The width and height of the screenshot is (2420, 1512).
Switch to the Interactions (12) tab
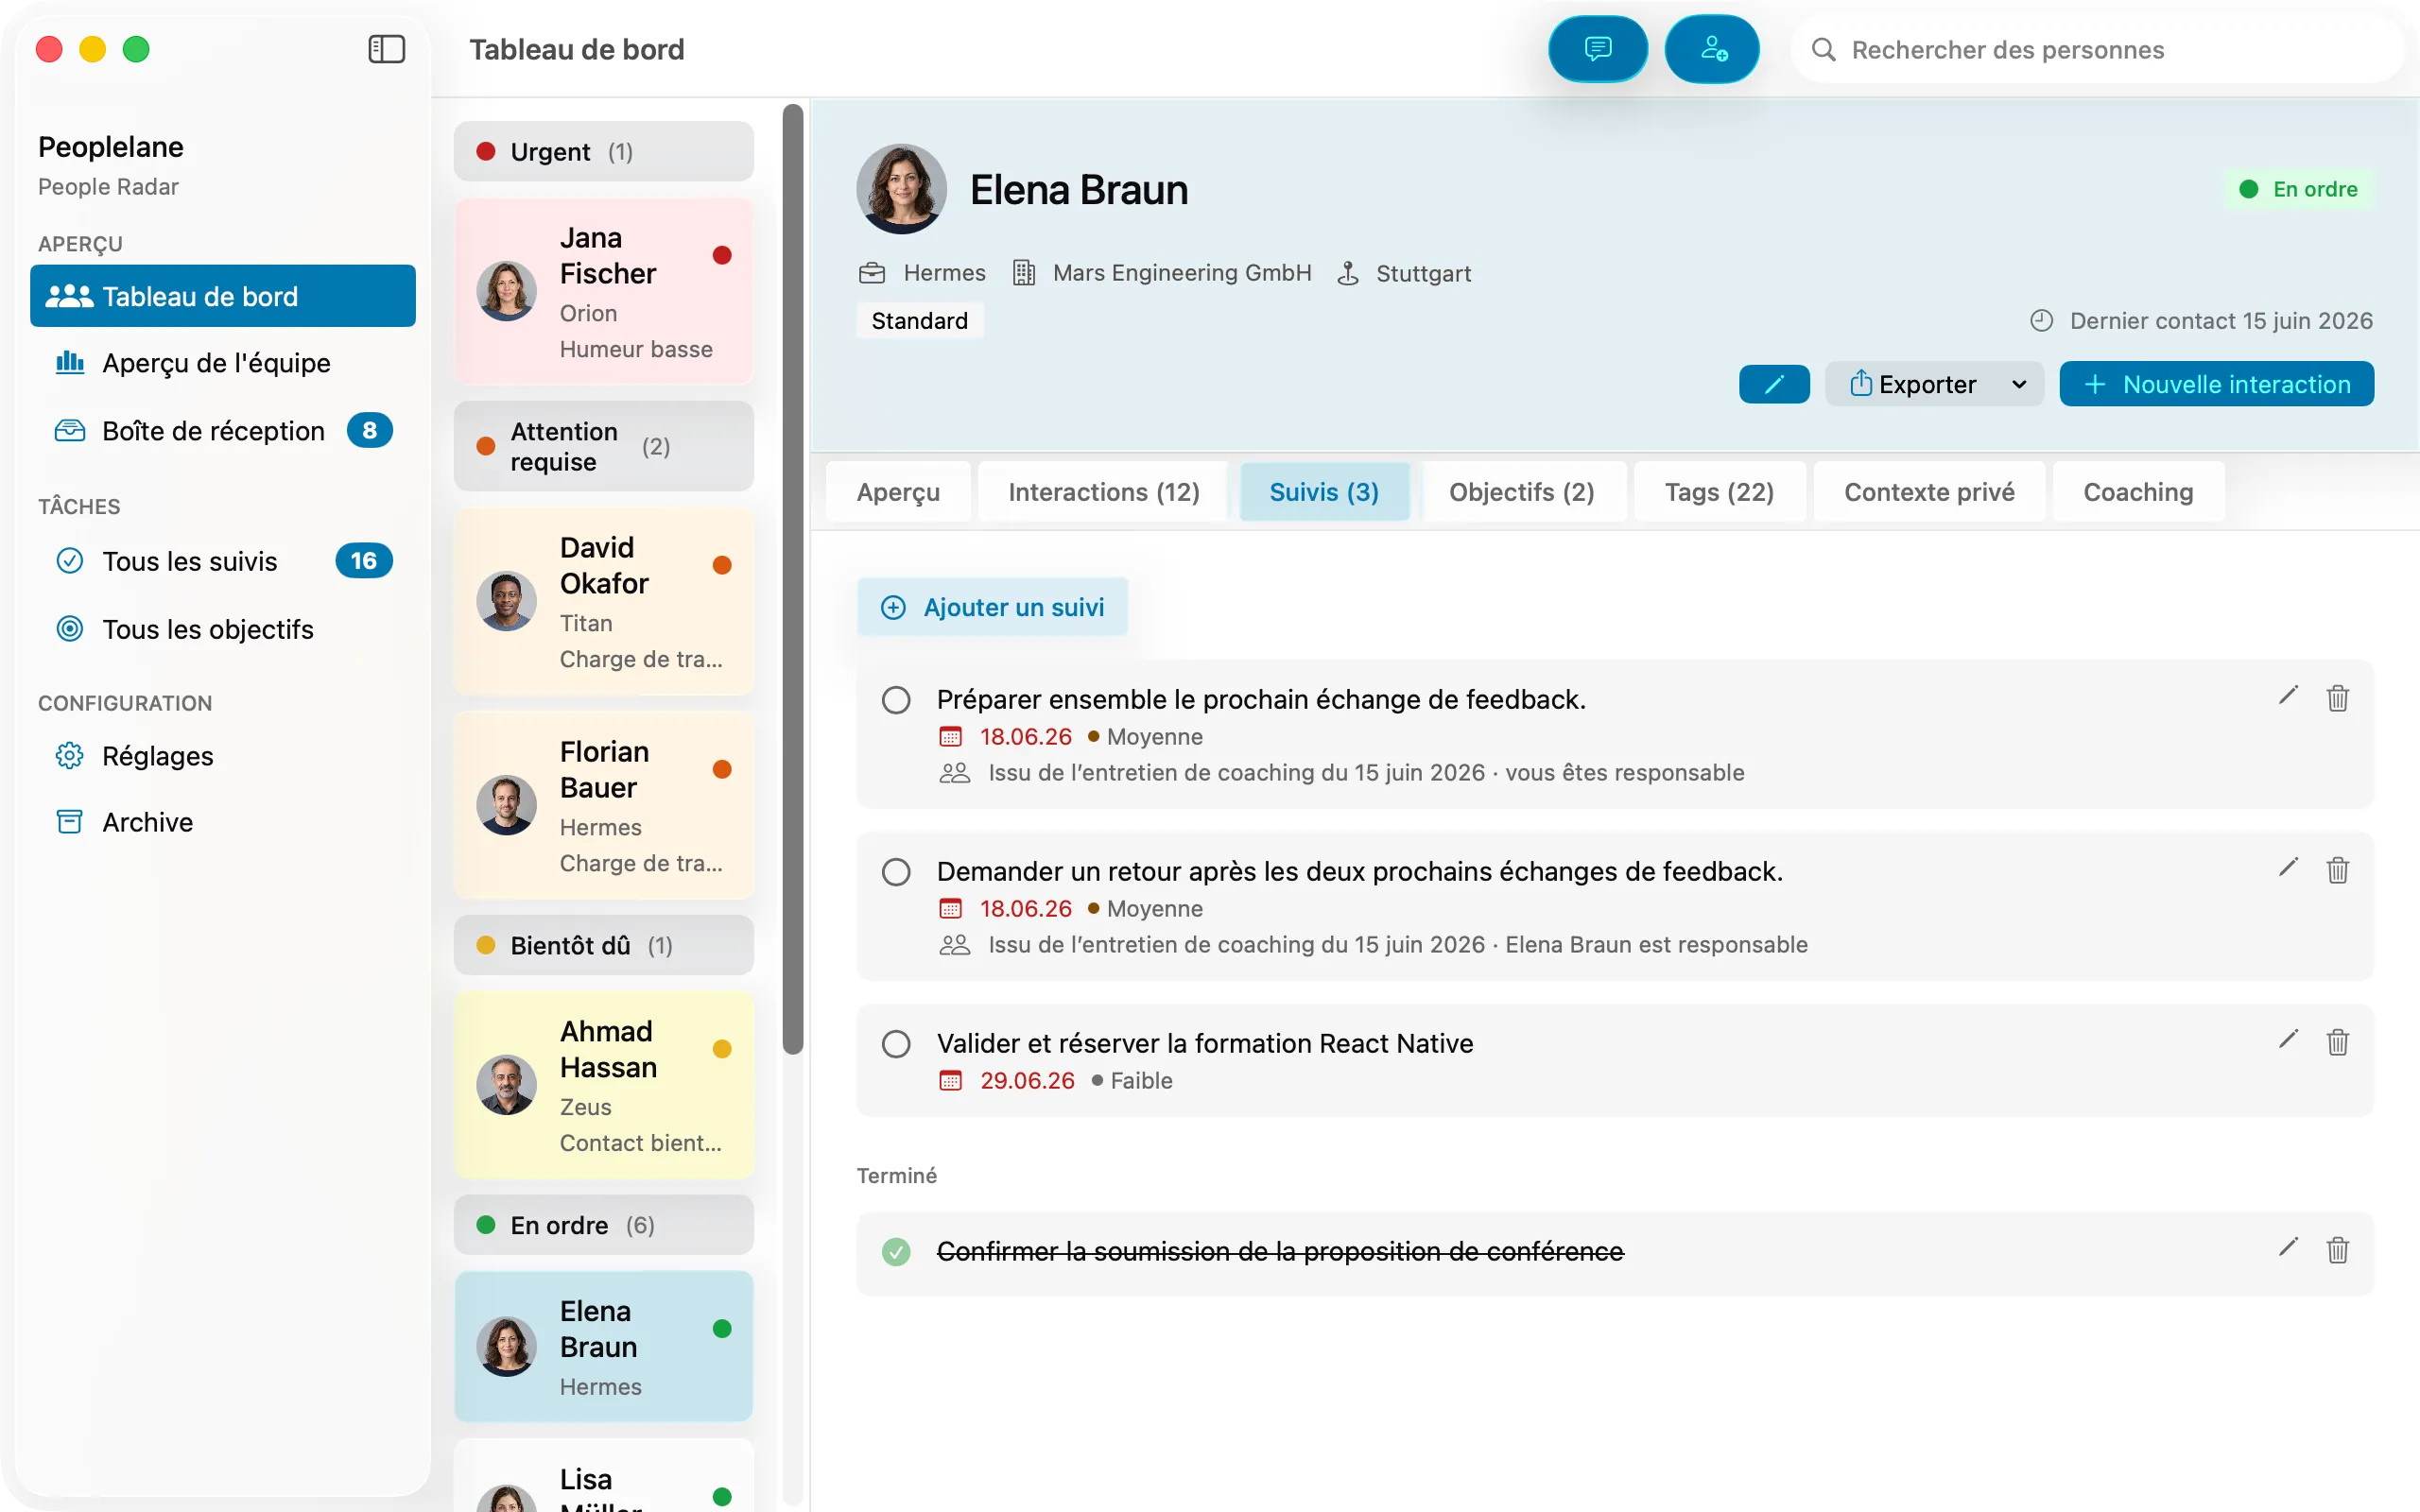pos(1103,491)
